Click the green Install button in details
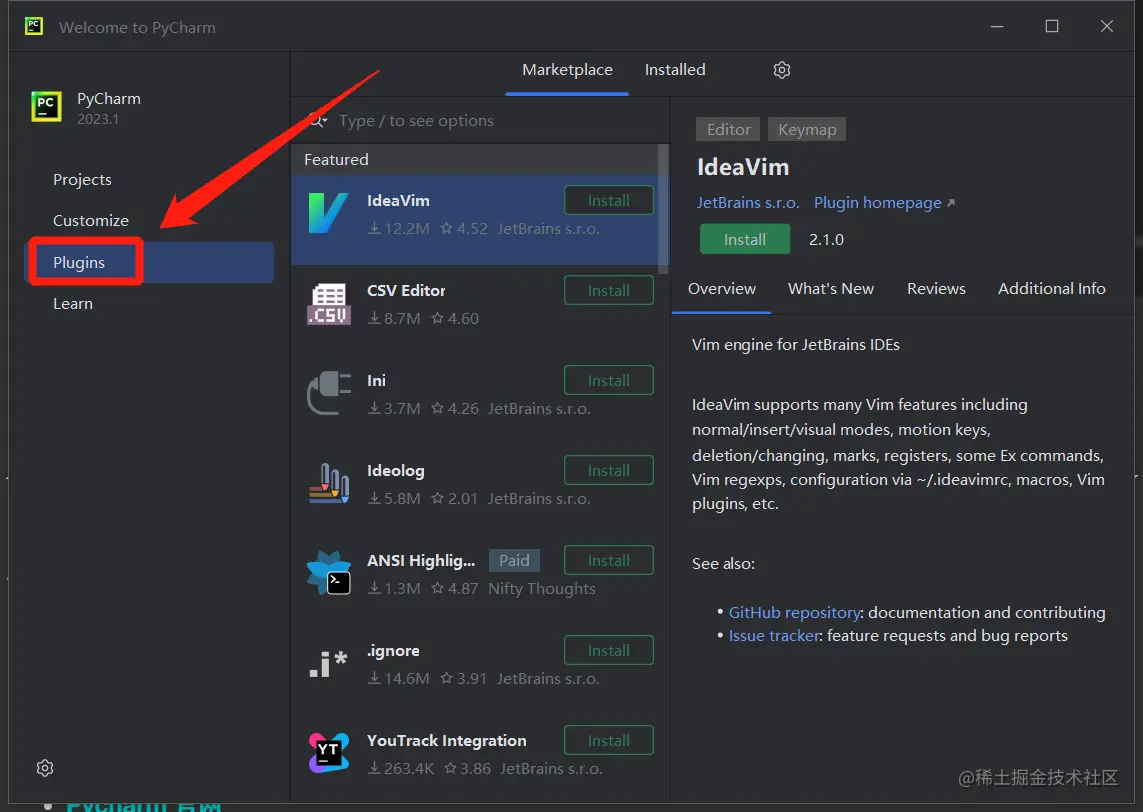1143x812 pixels. coord(744,239)
